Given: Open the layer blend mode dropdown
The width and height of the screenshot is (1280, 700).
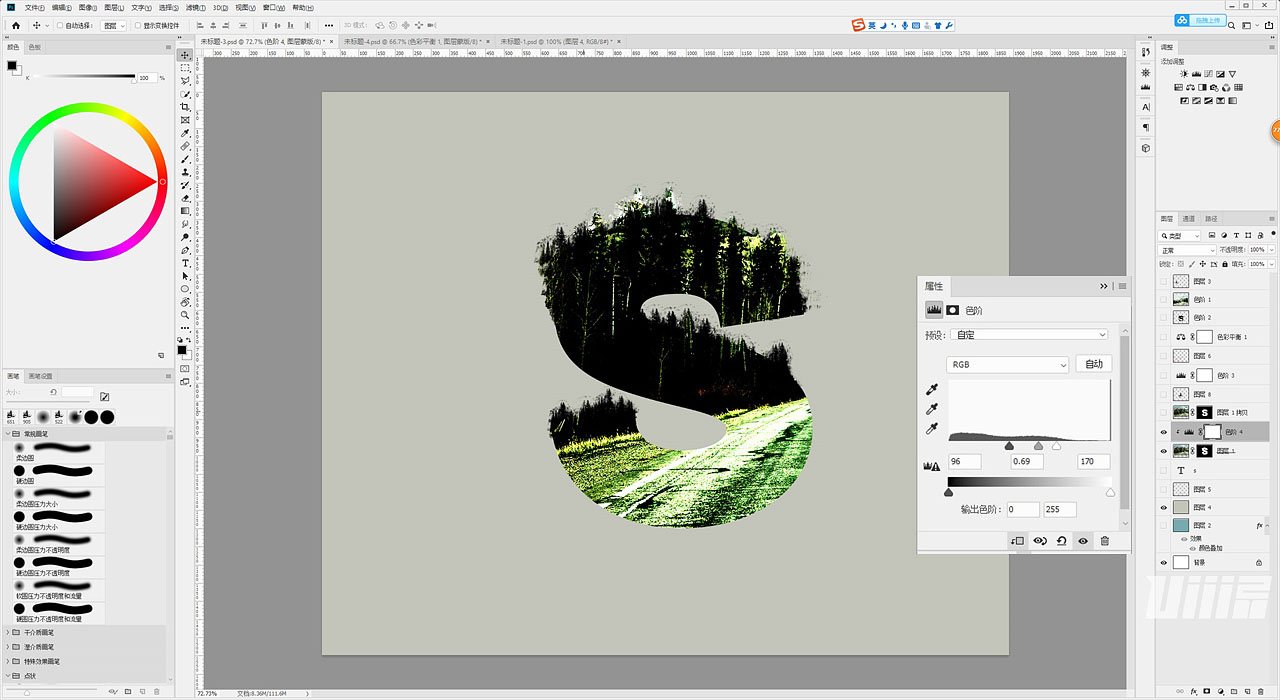Looking at the screenshot, I should pos(1186,250).
